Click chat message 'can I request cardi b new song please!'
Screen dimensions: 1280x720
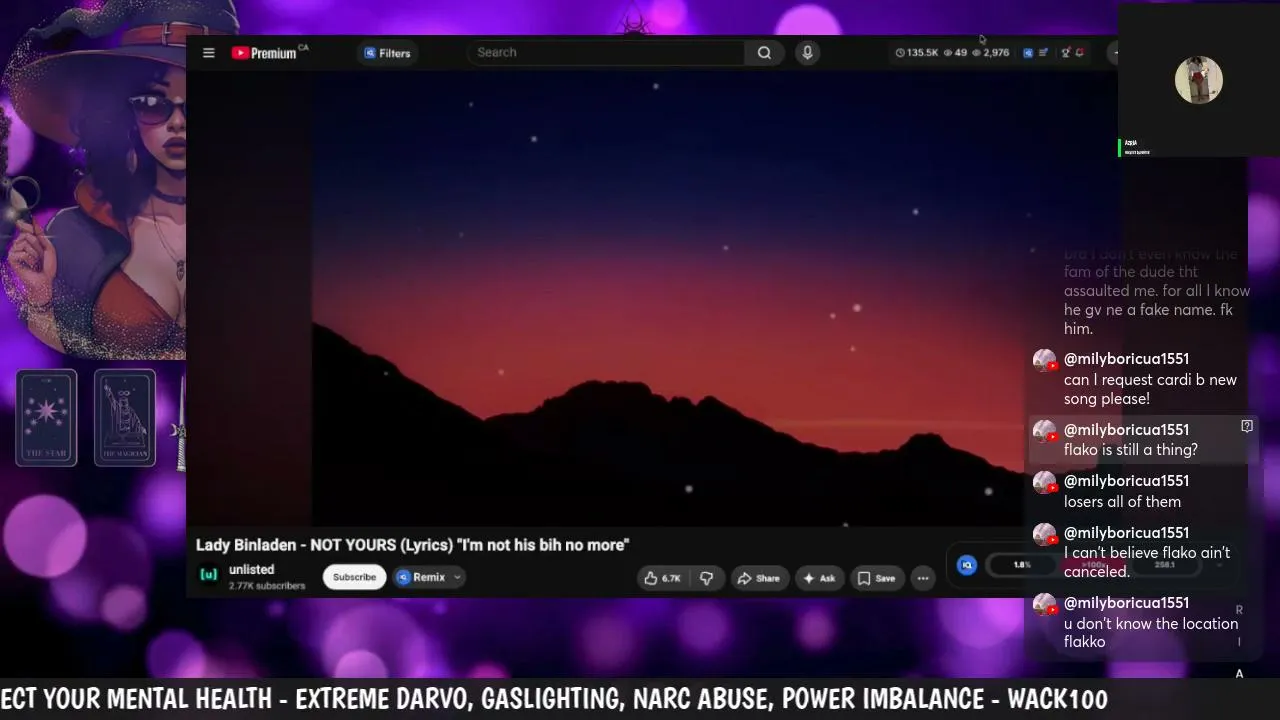1150,389
